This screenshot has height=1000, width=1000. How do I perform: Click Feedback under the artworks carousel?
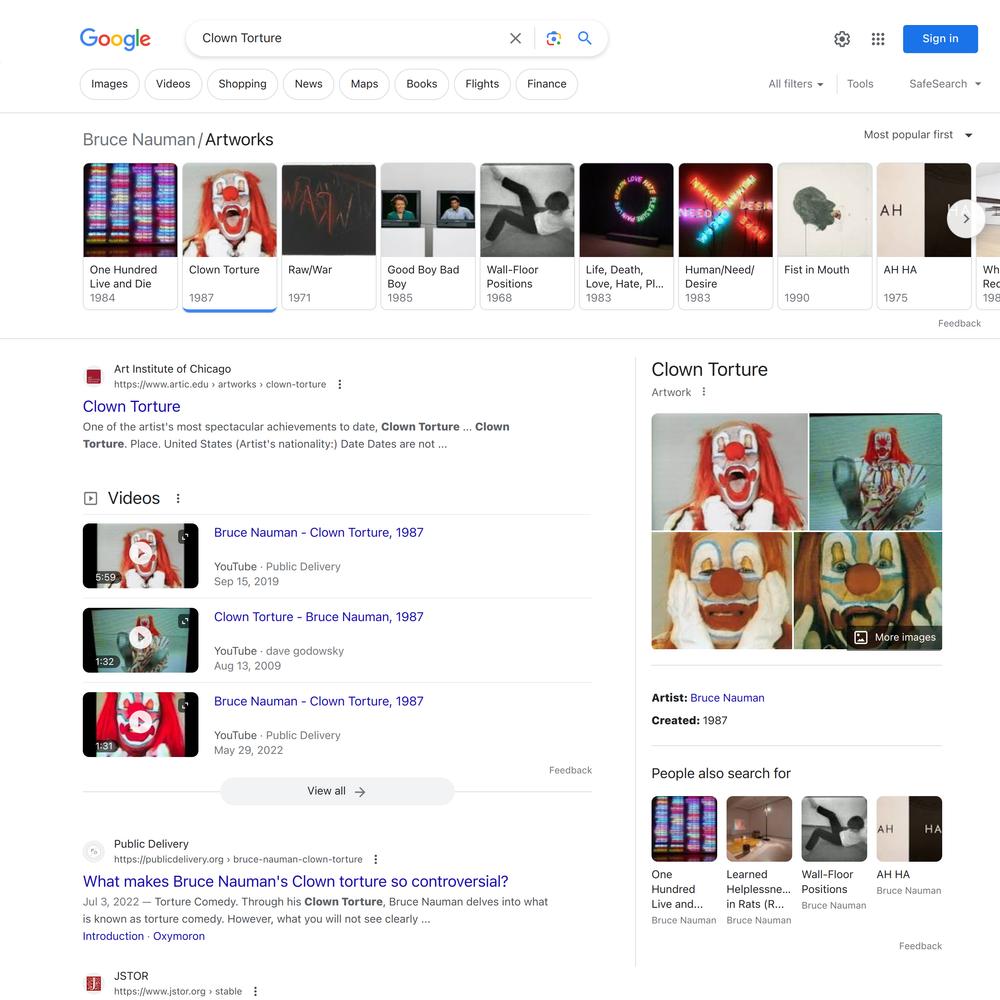[x=959, y=323]
